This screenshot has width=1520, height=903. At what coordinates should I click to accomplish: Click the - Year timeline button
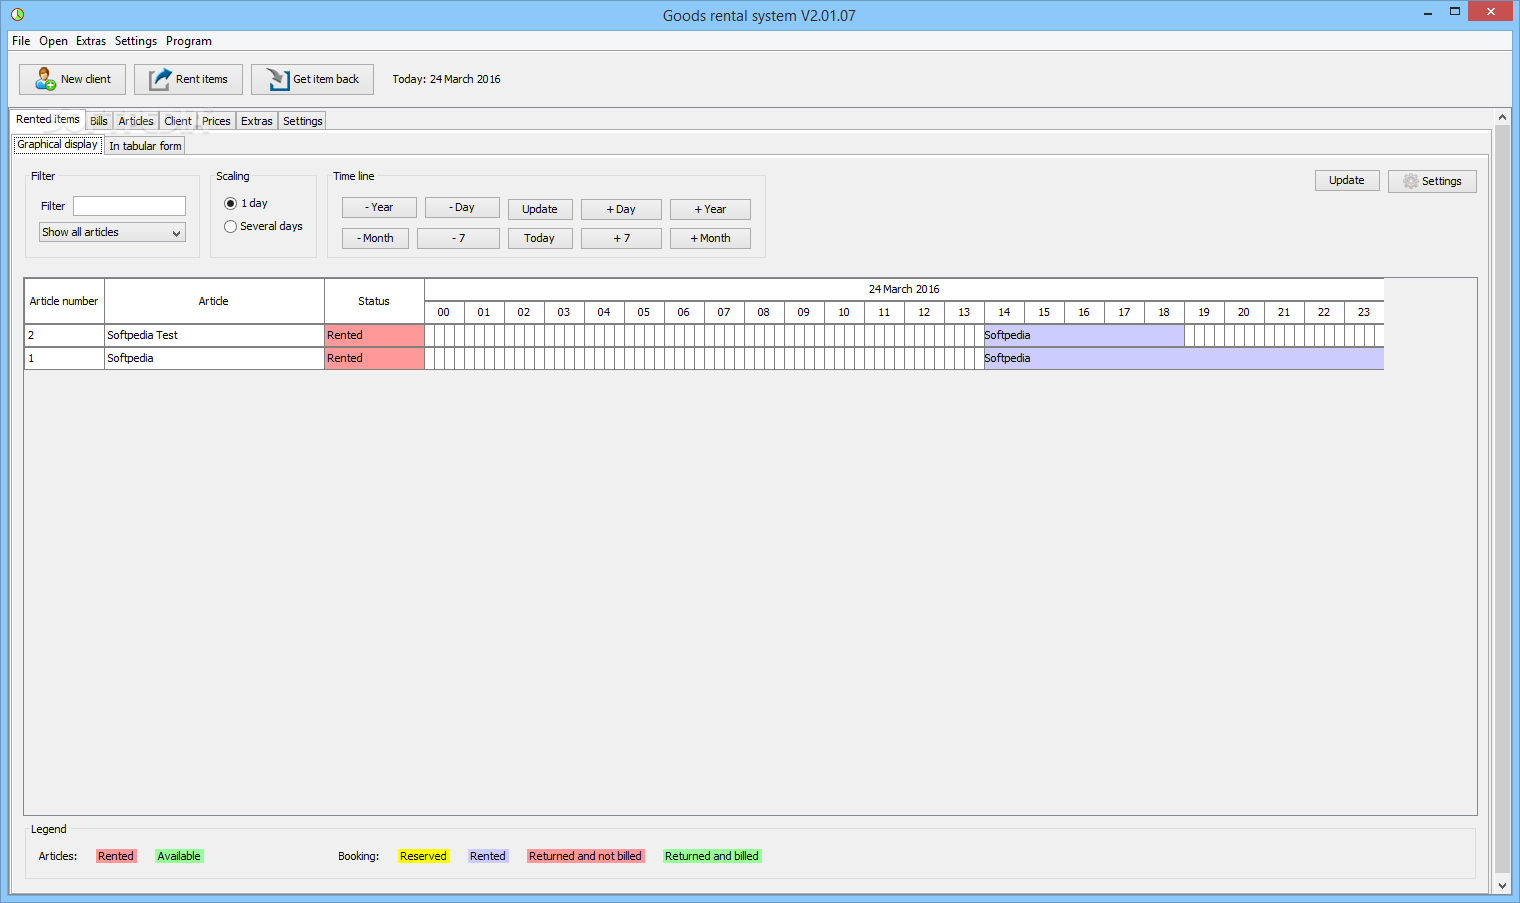[379, 207]
